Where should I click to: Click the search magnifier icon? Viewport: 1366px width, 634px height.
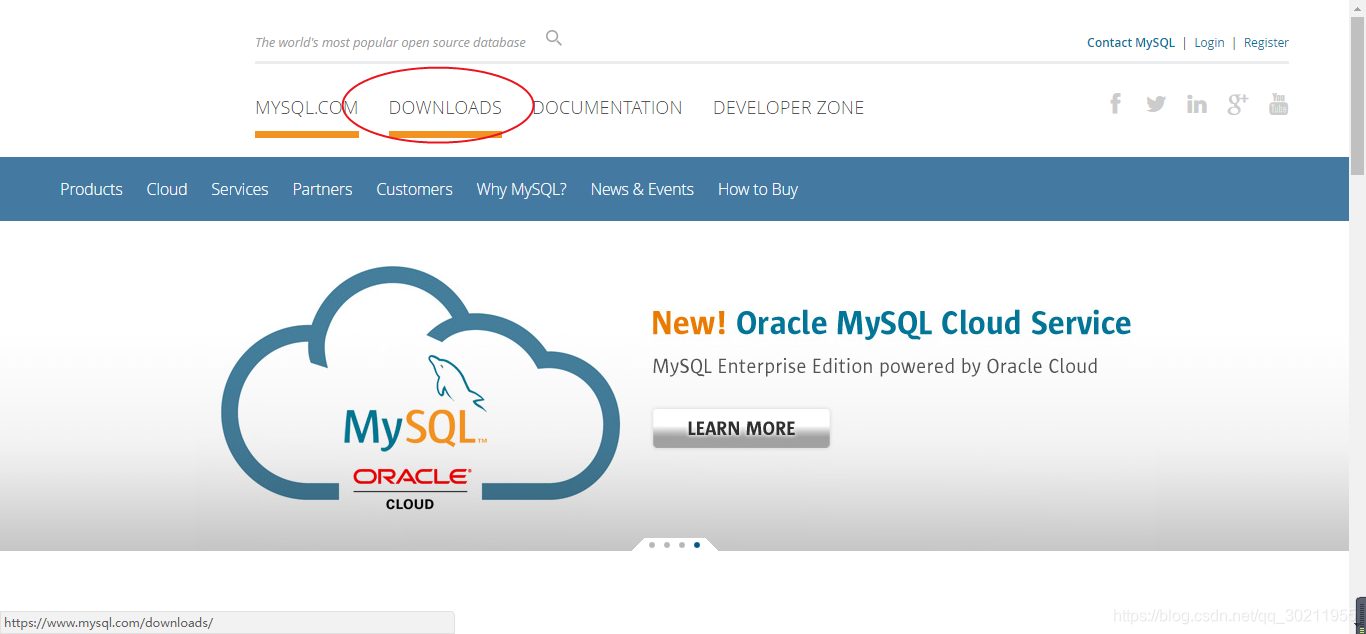click(x=554, y=39)
